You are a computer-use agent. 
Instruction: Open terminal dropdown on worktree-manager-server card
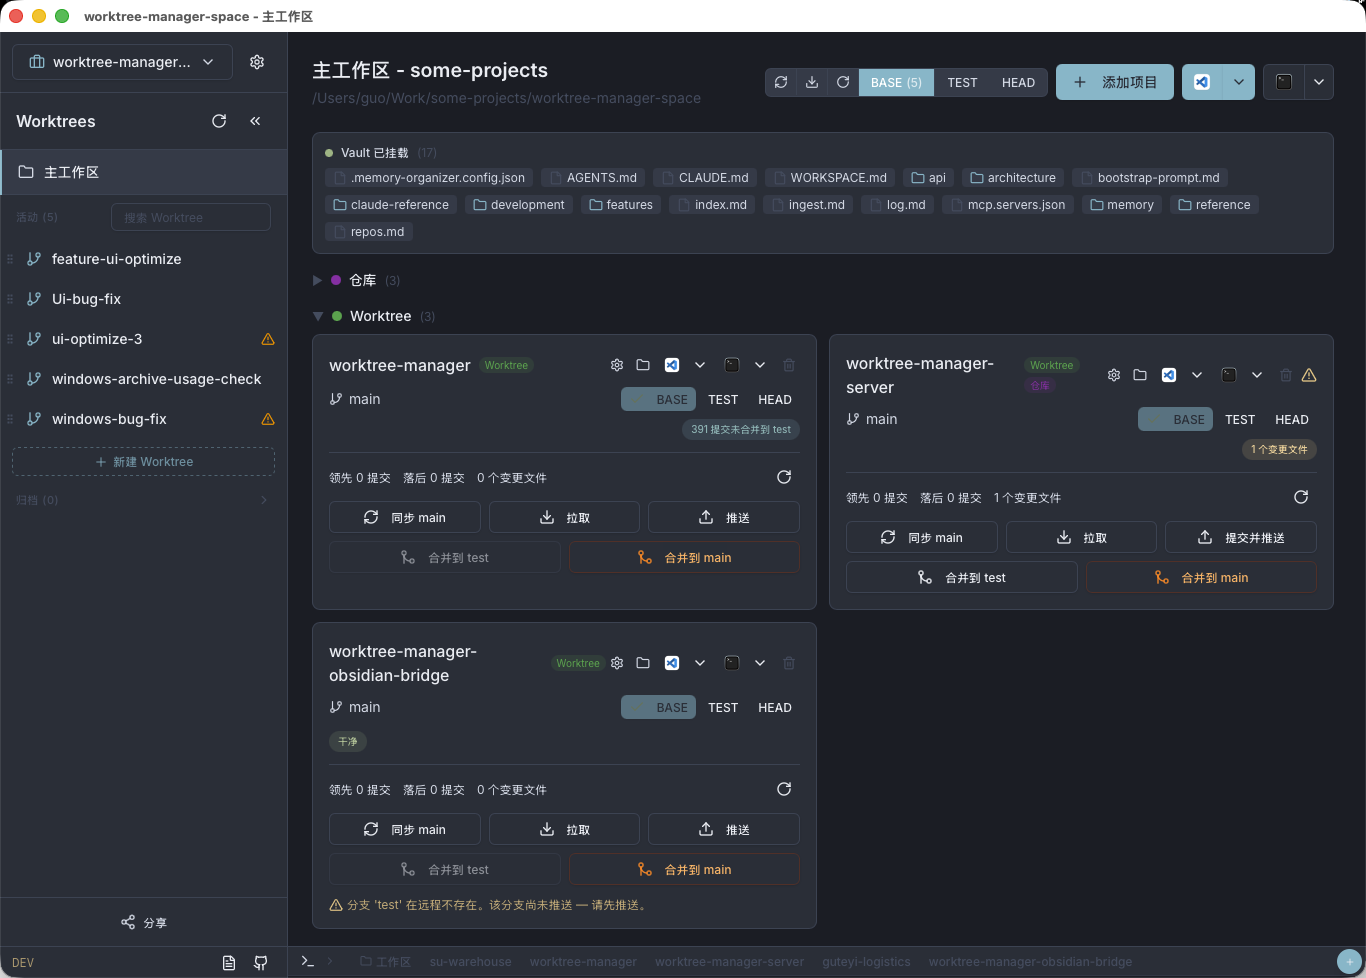point(1257,375)
